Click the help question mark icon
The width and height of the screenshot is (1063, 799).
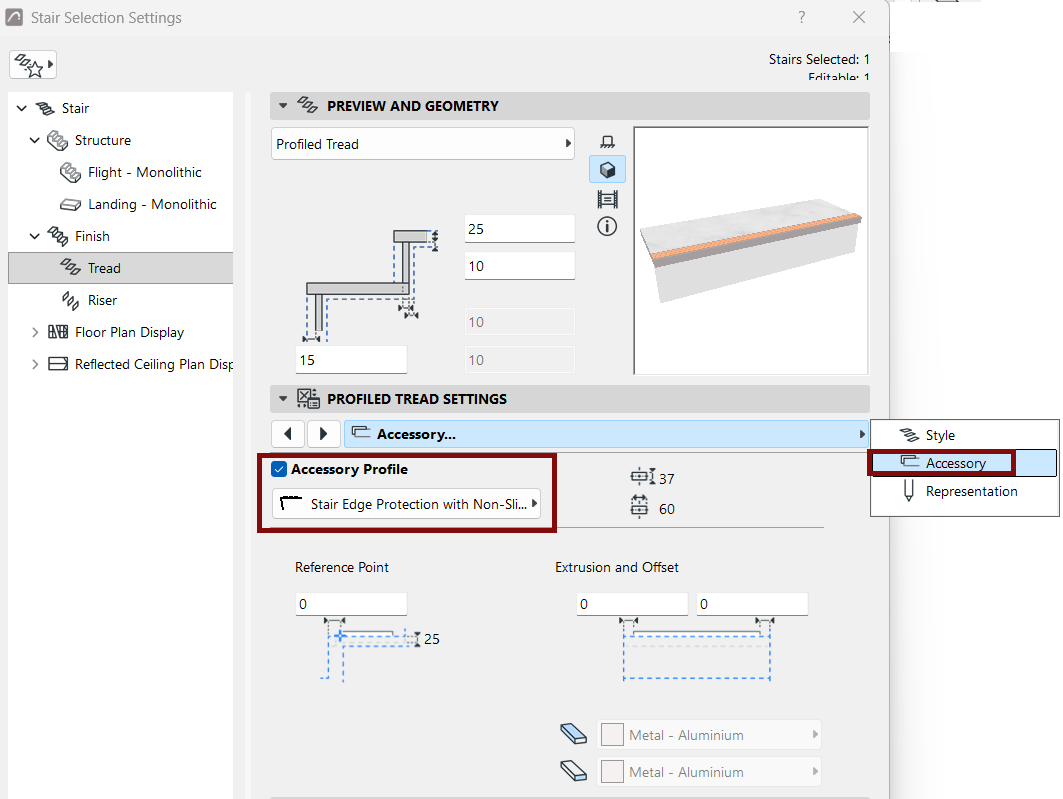tap(802, 17)
